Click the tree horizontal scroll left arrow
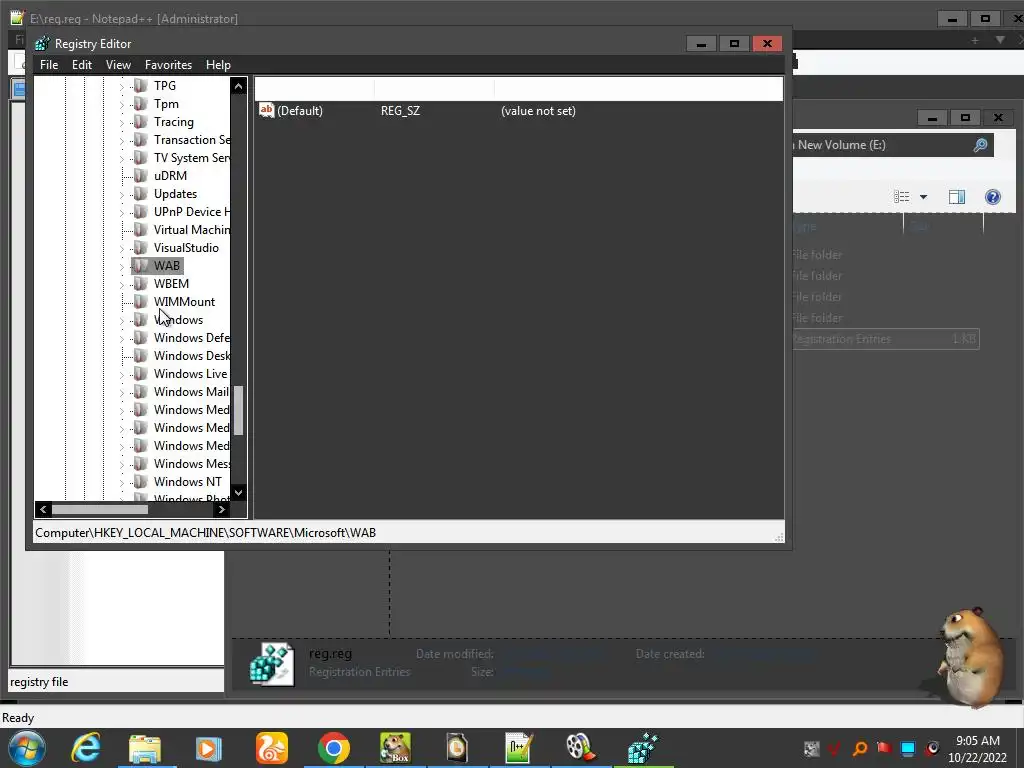Viewport: 1024px width, 768px height. pos(43,509)
